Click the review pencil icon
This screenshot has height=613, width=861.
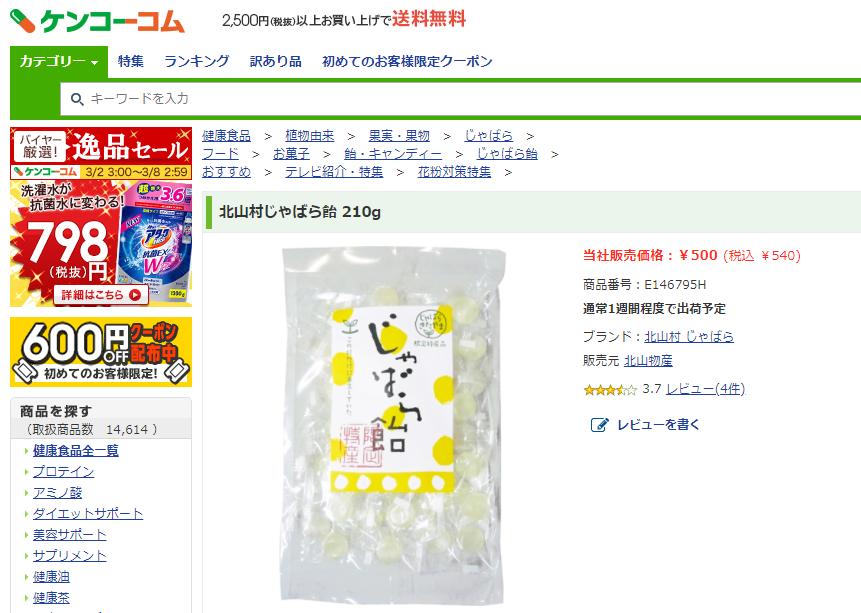599,425
